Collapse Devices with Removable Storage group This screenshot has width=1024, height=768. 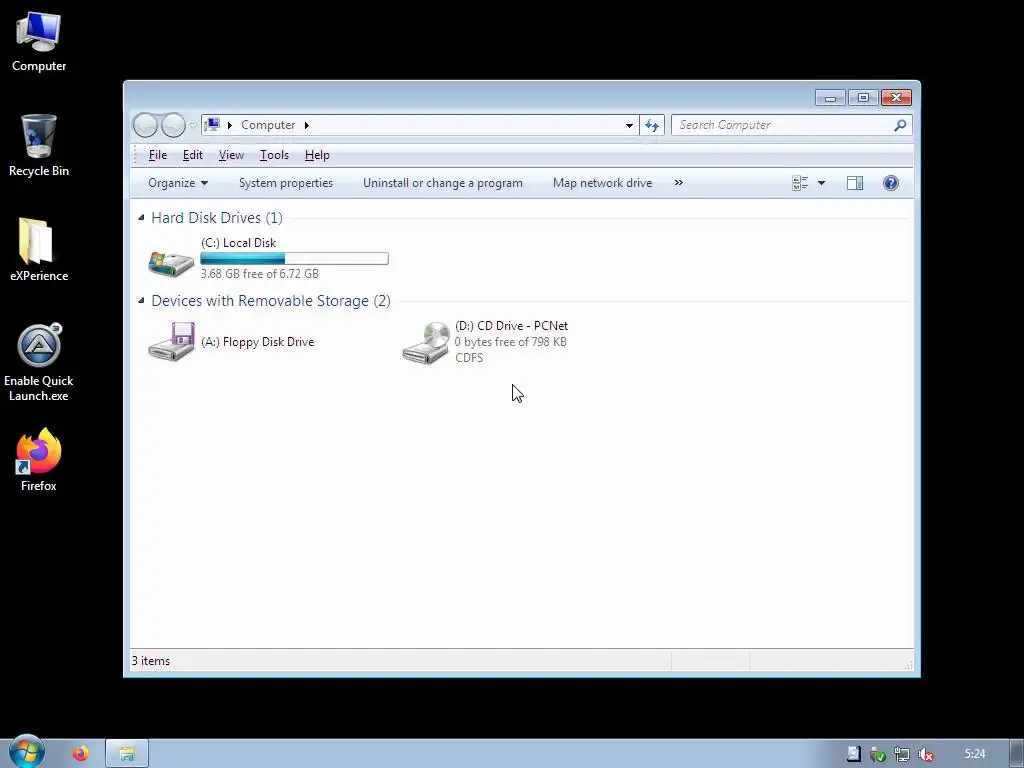141,300
